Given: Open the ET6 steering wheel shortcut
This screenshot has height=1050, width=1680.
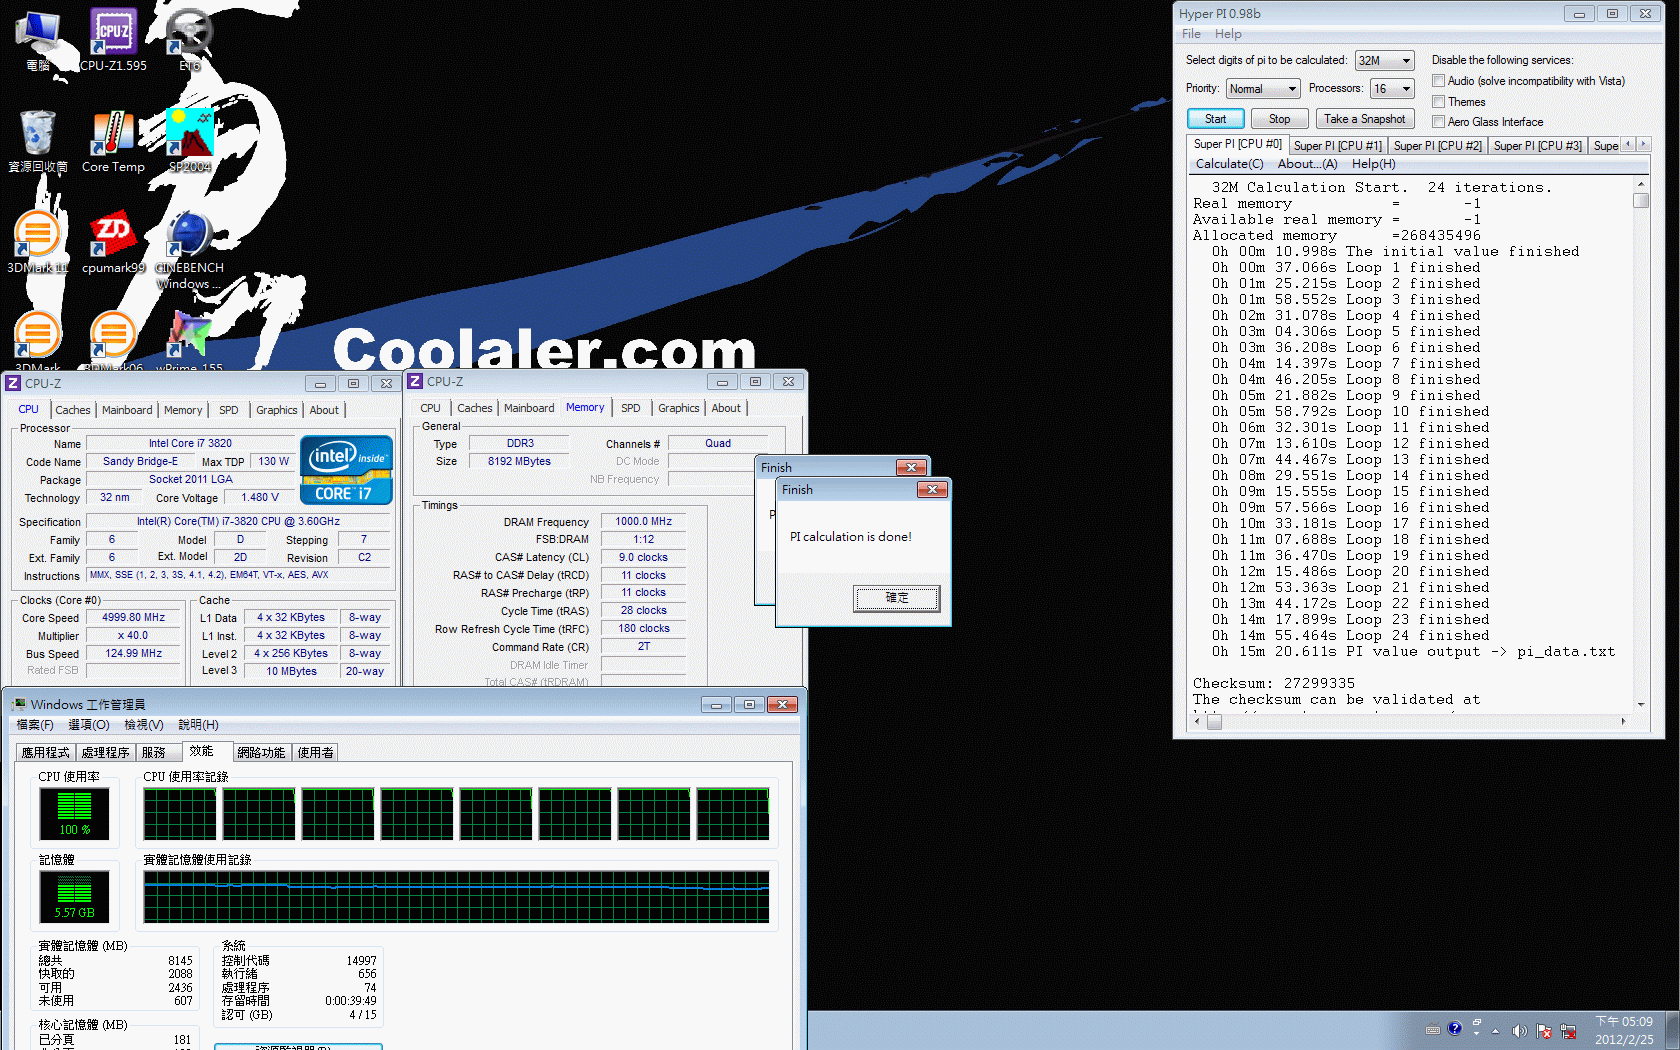Looking at the screenshot, I should pos(190,40).
